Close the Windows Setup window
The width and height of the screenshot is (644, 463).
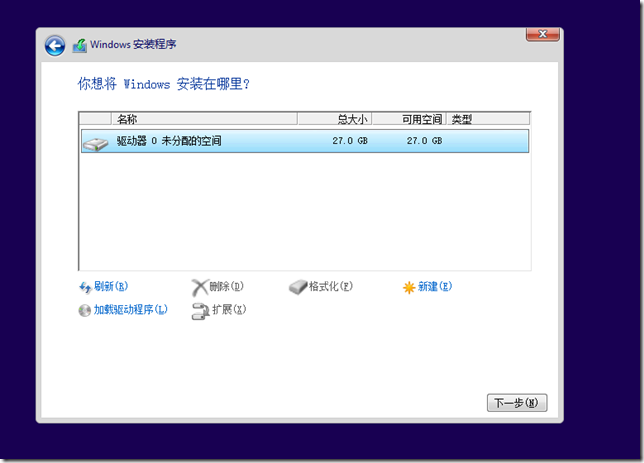pyautogui.click(x=543, y=34)
